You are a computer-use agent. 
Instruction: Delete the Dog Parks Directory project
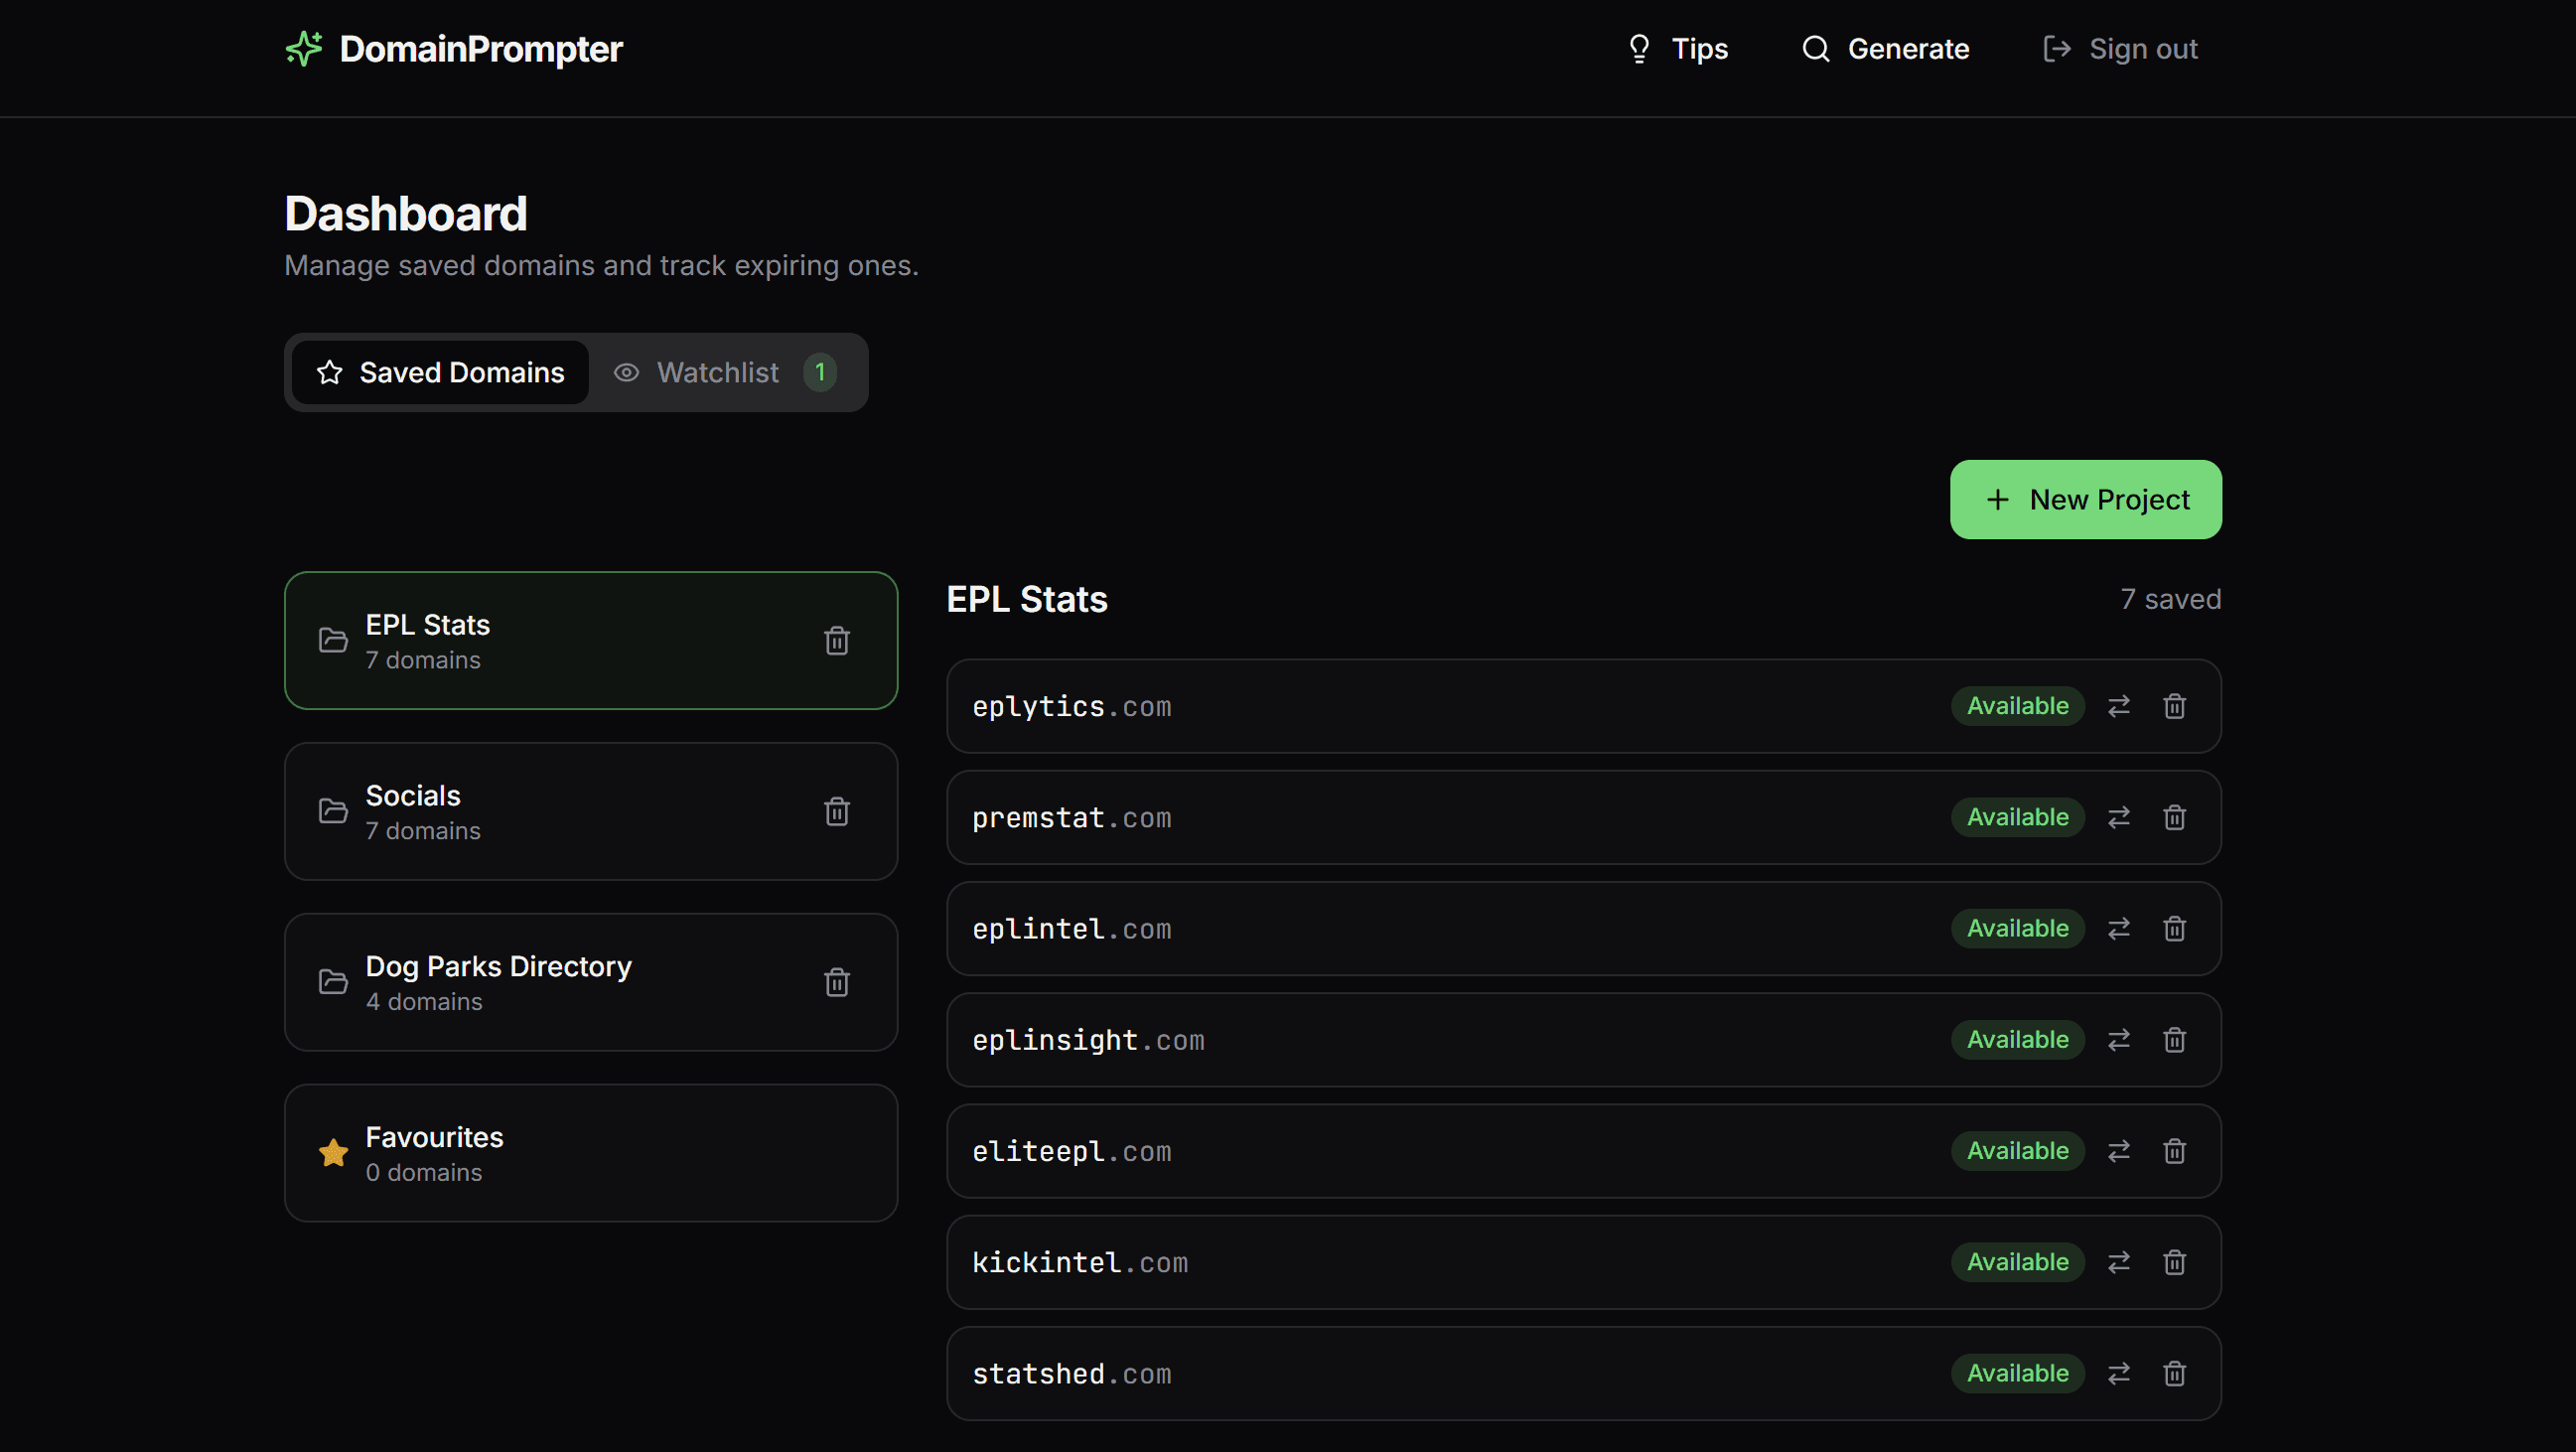836,982
